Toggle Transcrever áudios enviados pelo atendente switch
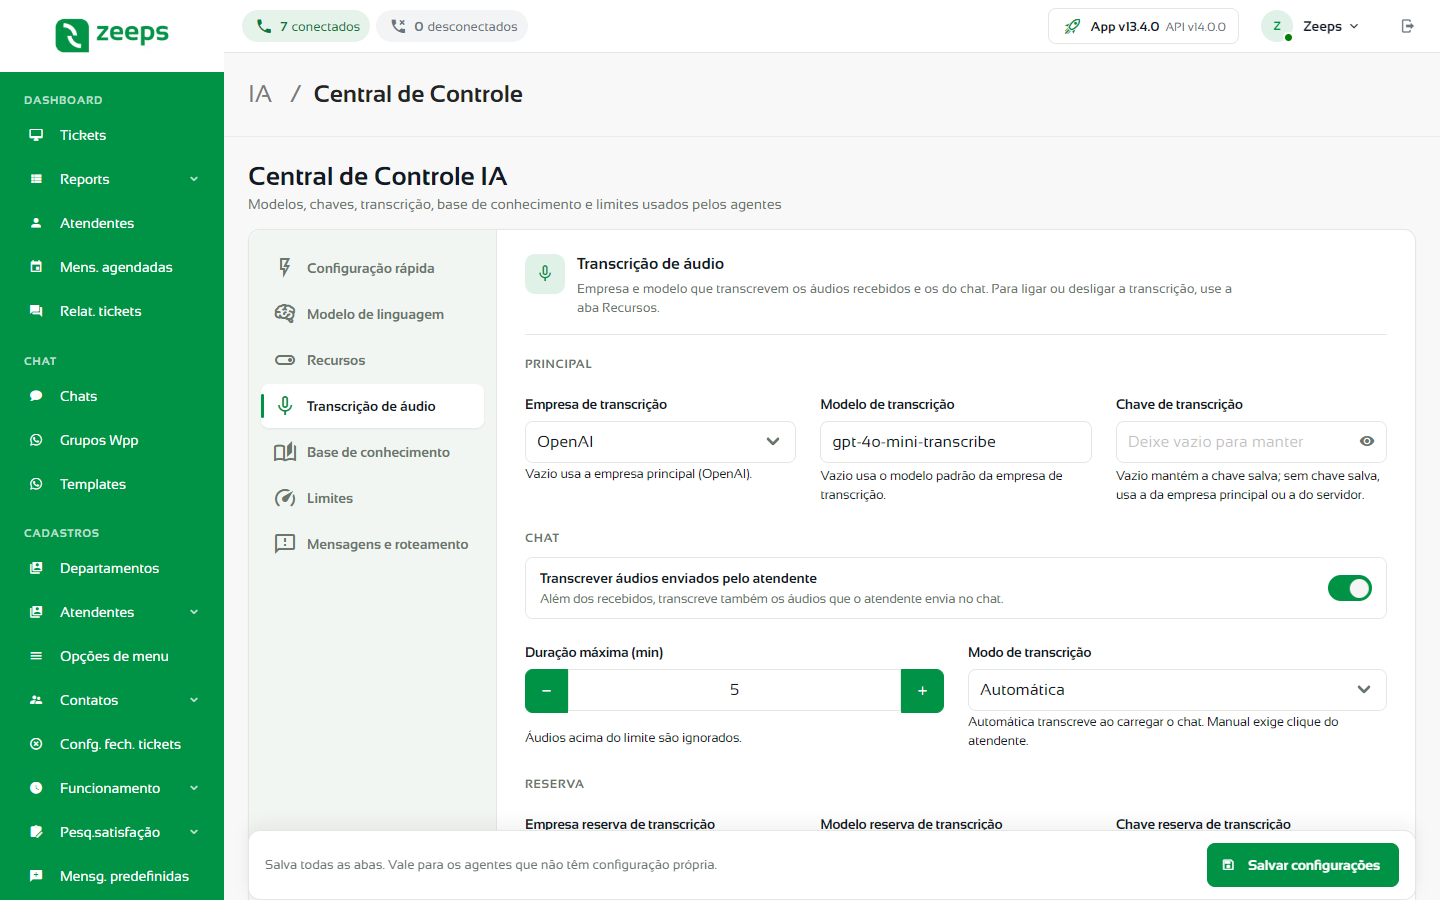This screenshot has height=900, width=1440. (1350, 588)
